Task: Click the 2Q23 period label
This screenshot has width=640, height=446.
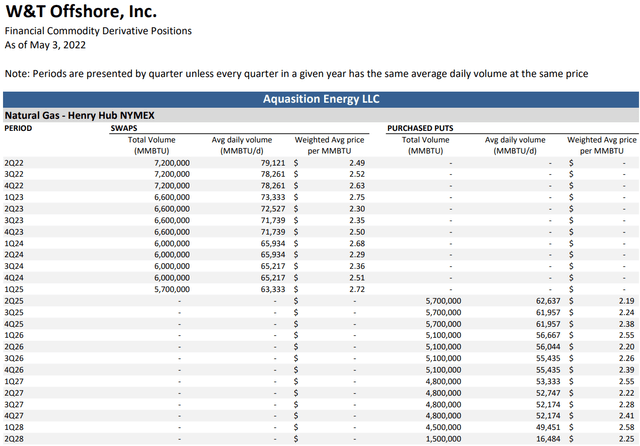Action: (x=14, y=209)
